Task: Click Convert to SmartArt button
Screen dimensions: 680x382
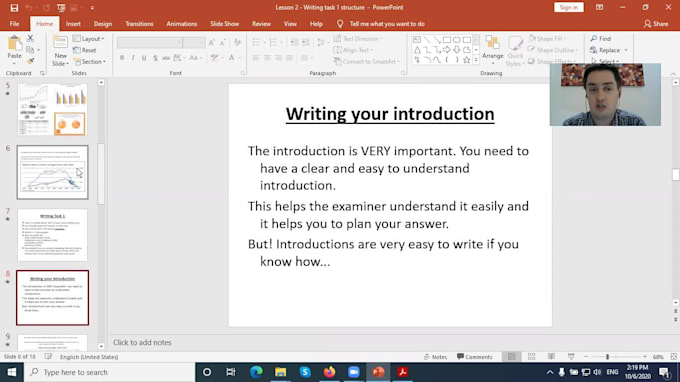Action: coord(367,62)
